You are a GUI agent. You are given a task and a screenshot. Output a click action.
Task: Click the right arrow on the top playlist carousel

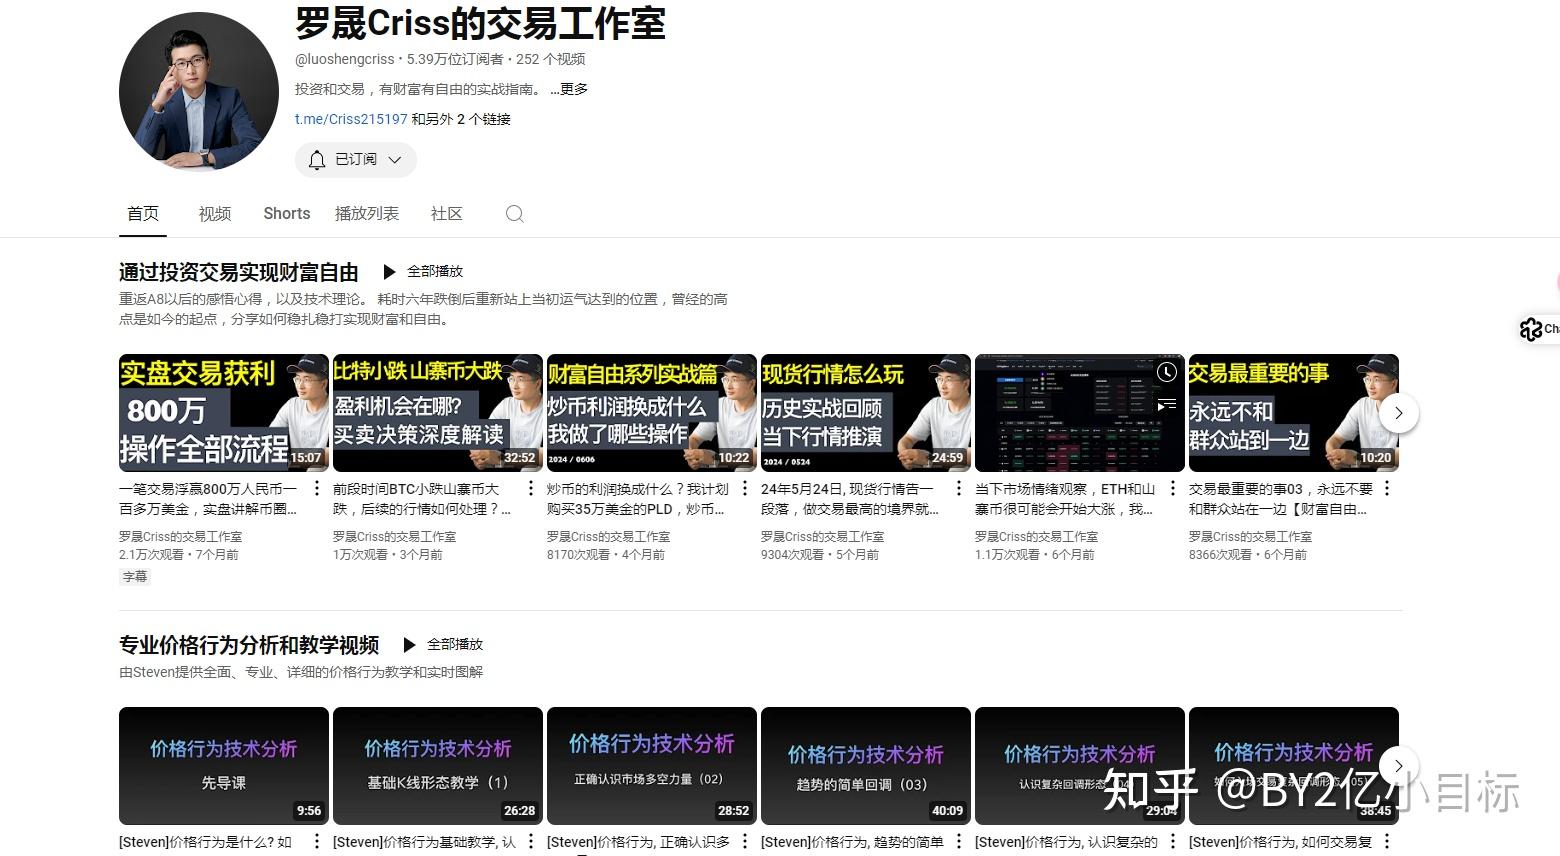[1399, 412]
